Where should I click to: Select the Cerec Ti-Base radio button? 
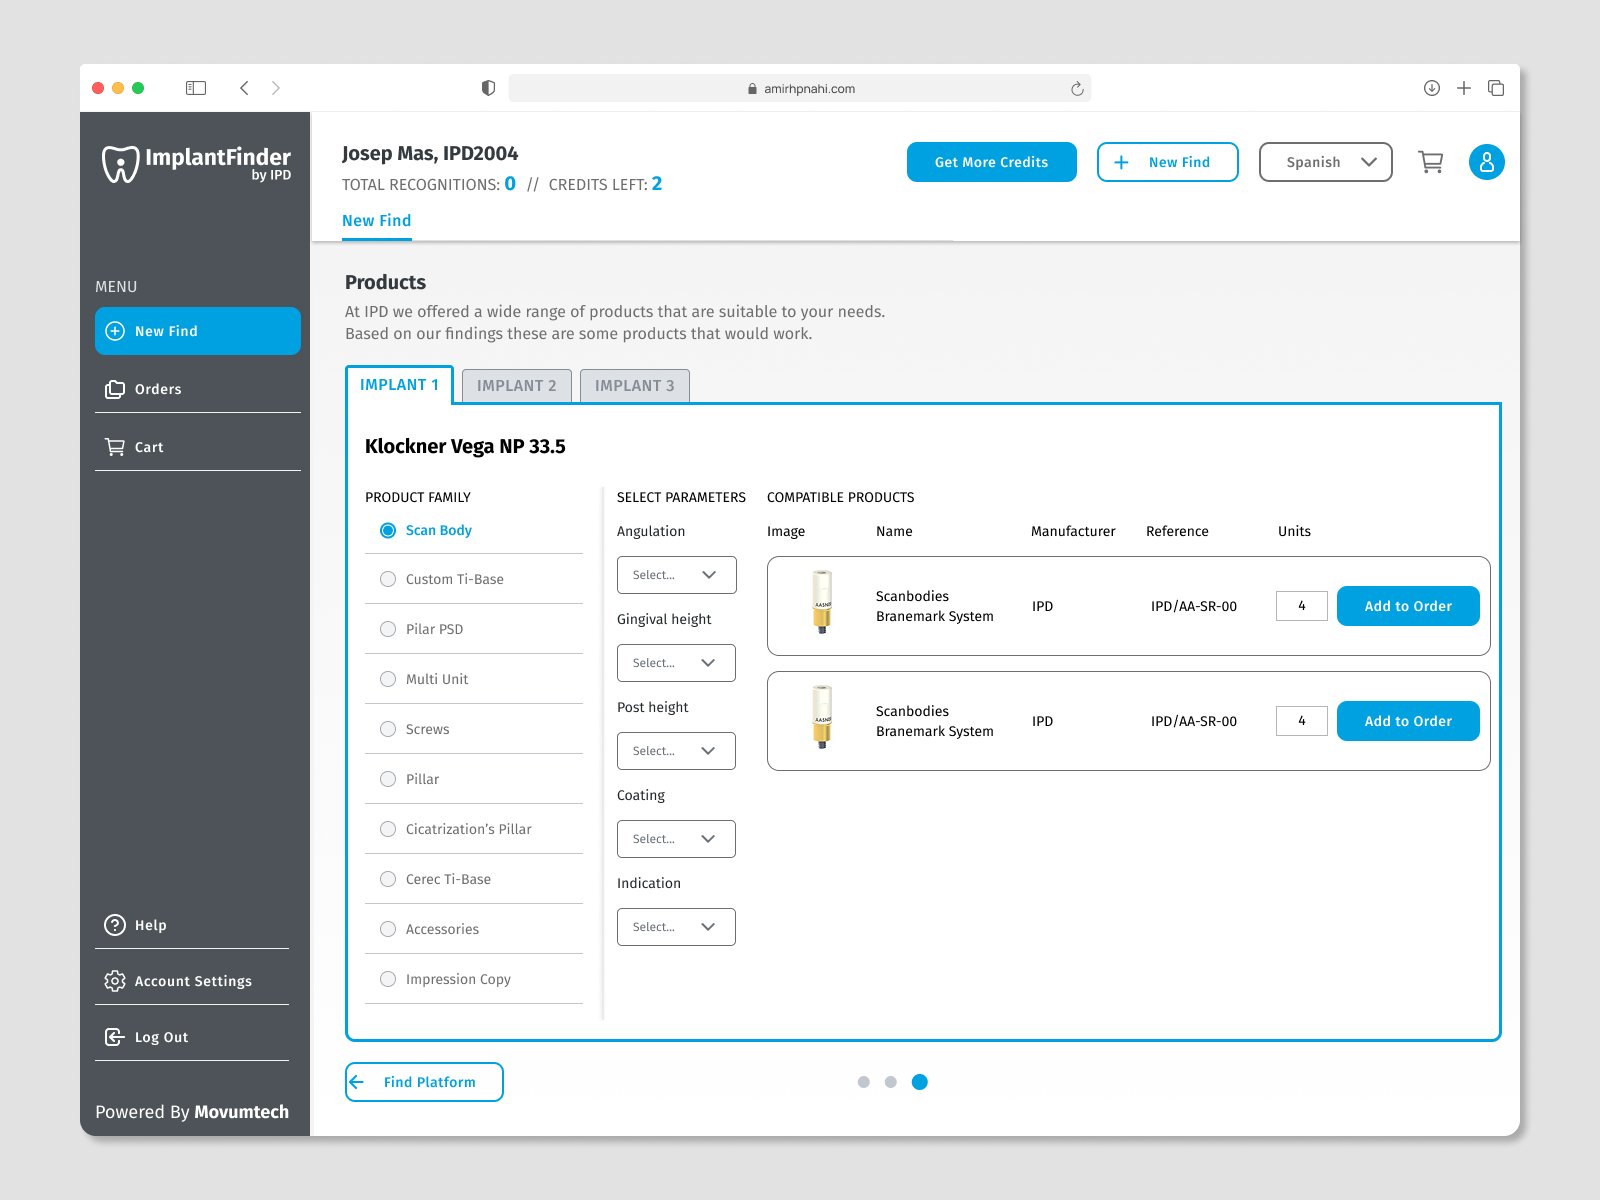[x=388, y=879]
